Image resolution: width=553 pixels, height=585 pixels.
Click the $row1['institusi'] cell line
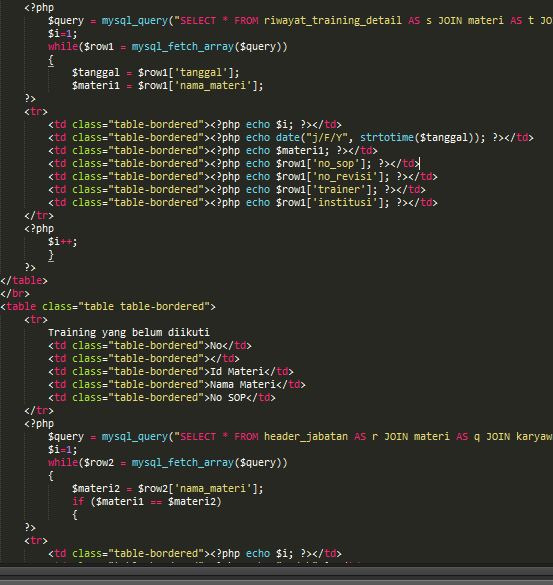click(243, 203)
